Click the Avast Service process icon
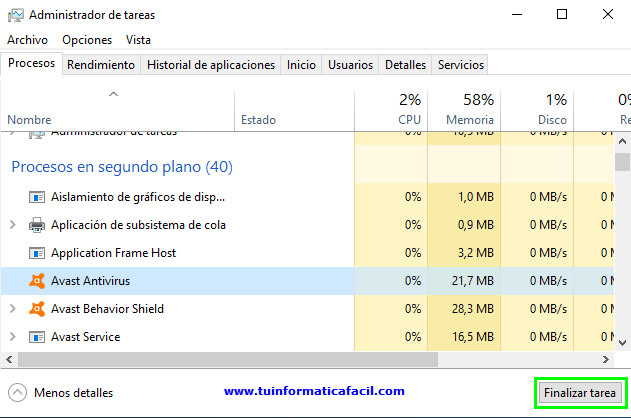This screenshot has width=631, height=418. 37,337
